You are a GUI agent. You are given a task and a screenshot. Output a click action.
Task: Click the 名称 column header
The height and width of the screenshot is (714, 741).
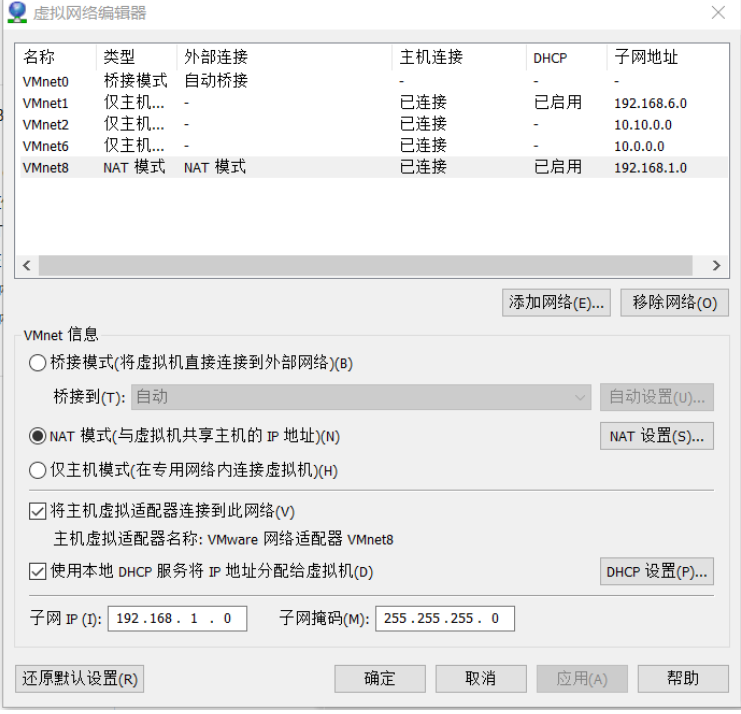(x=57, y=57)
